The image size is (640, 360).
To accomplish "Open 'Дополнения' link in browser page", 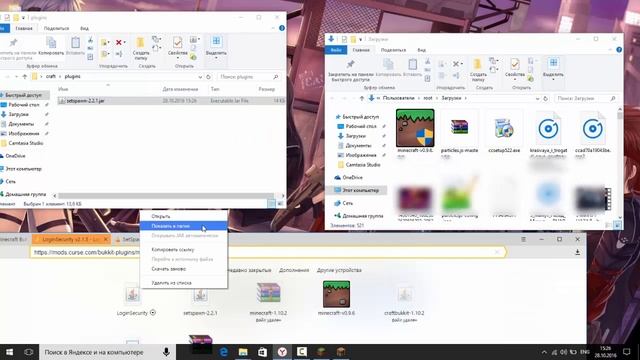I will tap(294, 270).
